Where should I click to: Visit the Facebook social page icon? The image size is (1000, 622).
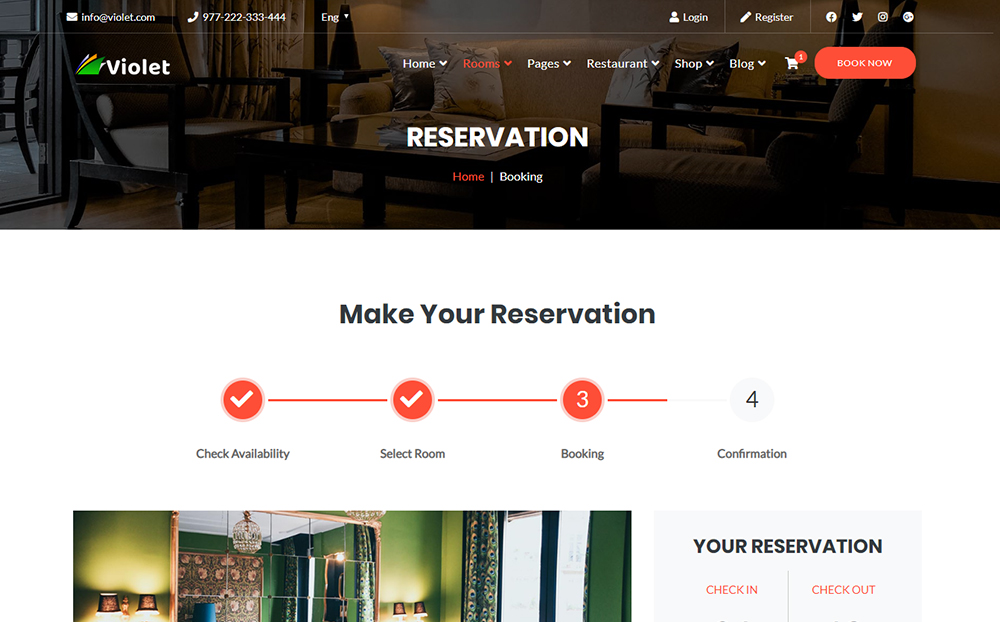[831, 17]
